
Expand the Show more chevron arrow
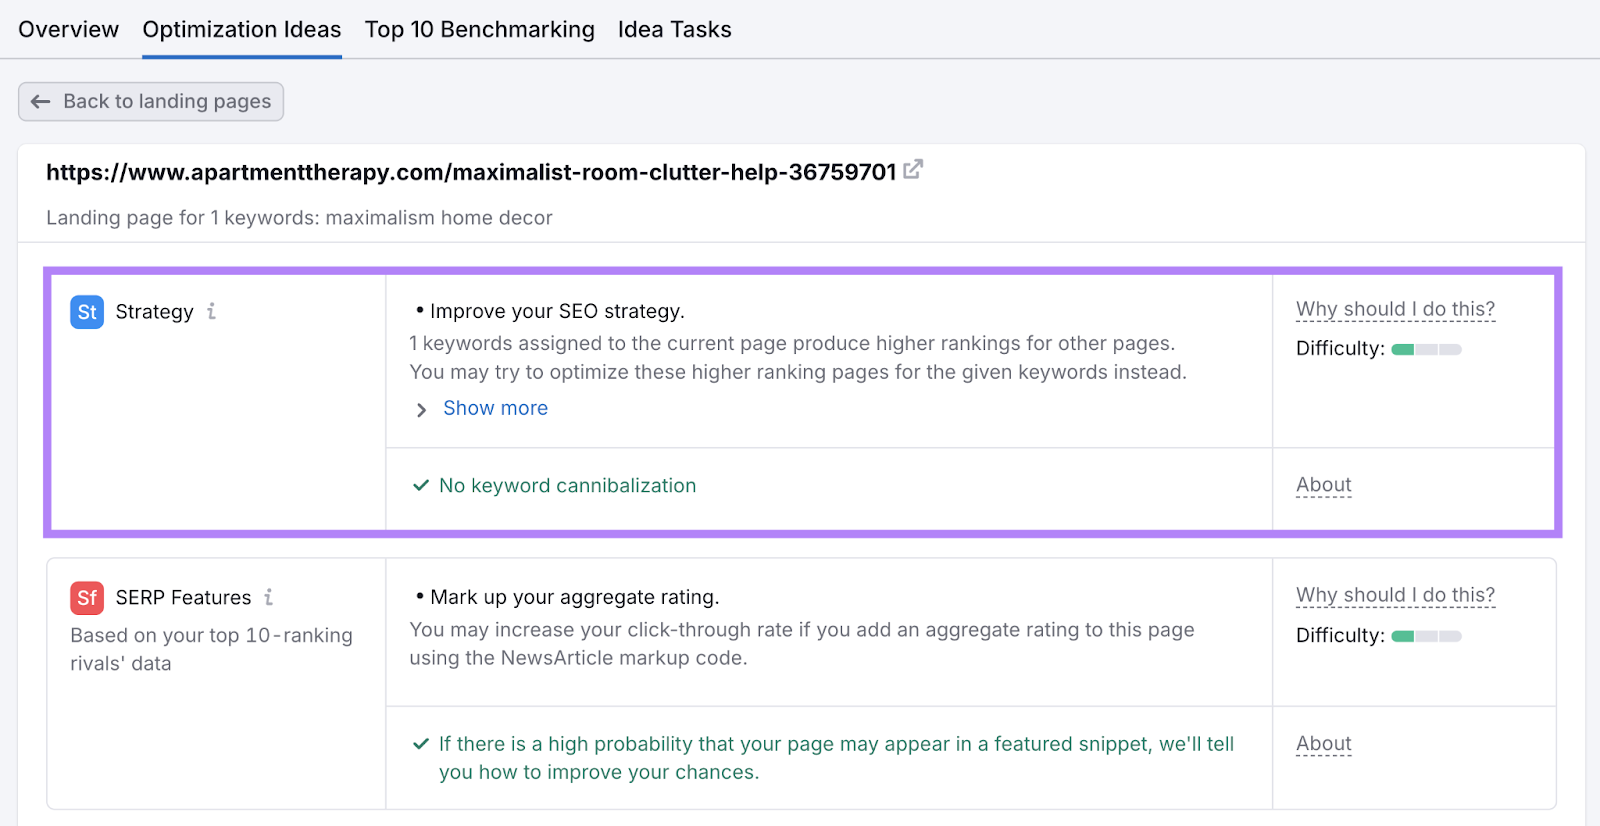click(x=421, y=410)
